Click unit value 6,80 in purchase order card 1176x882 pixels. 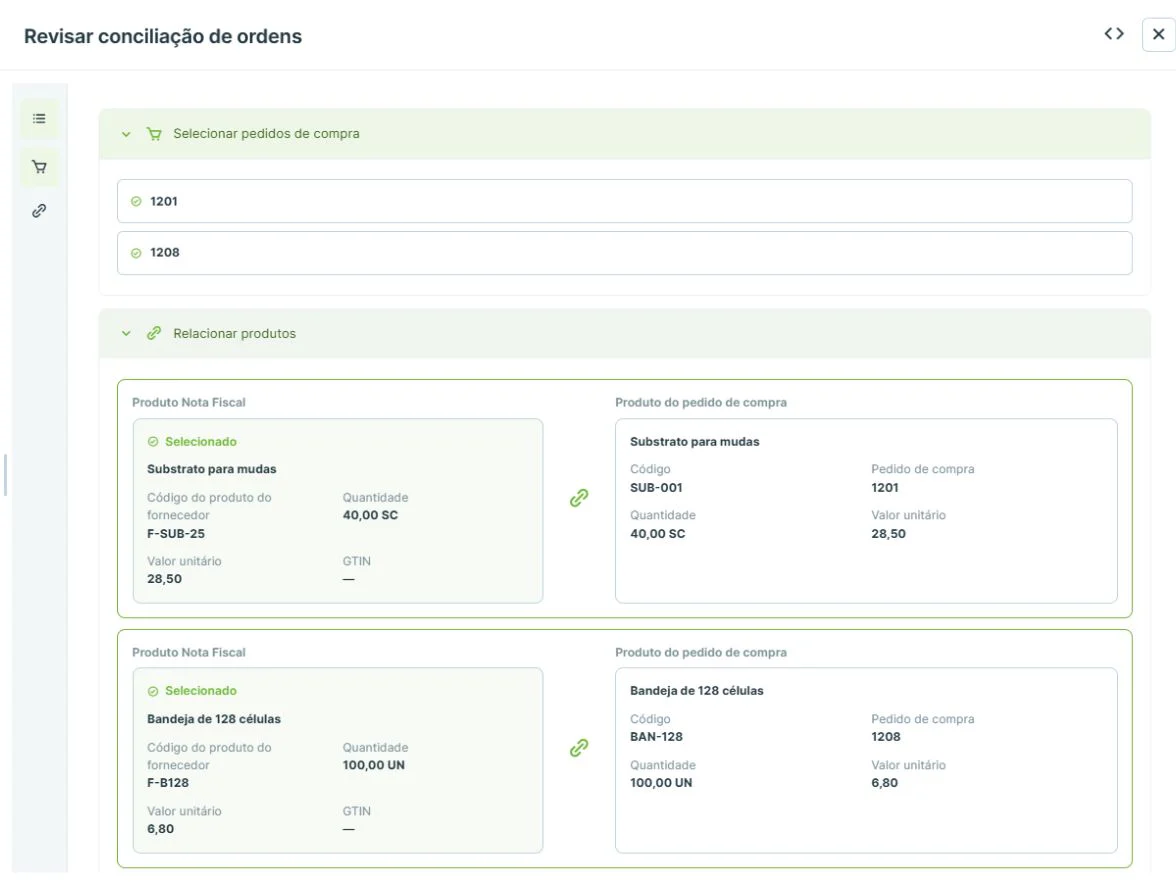click(884, 783)
